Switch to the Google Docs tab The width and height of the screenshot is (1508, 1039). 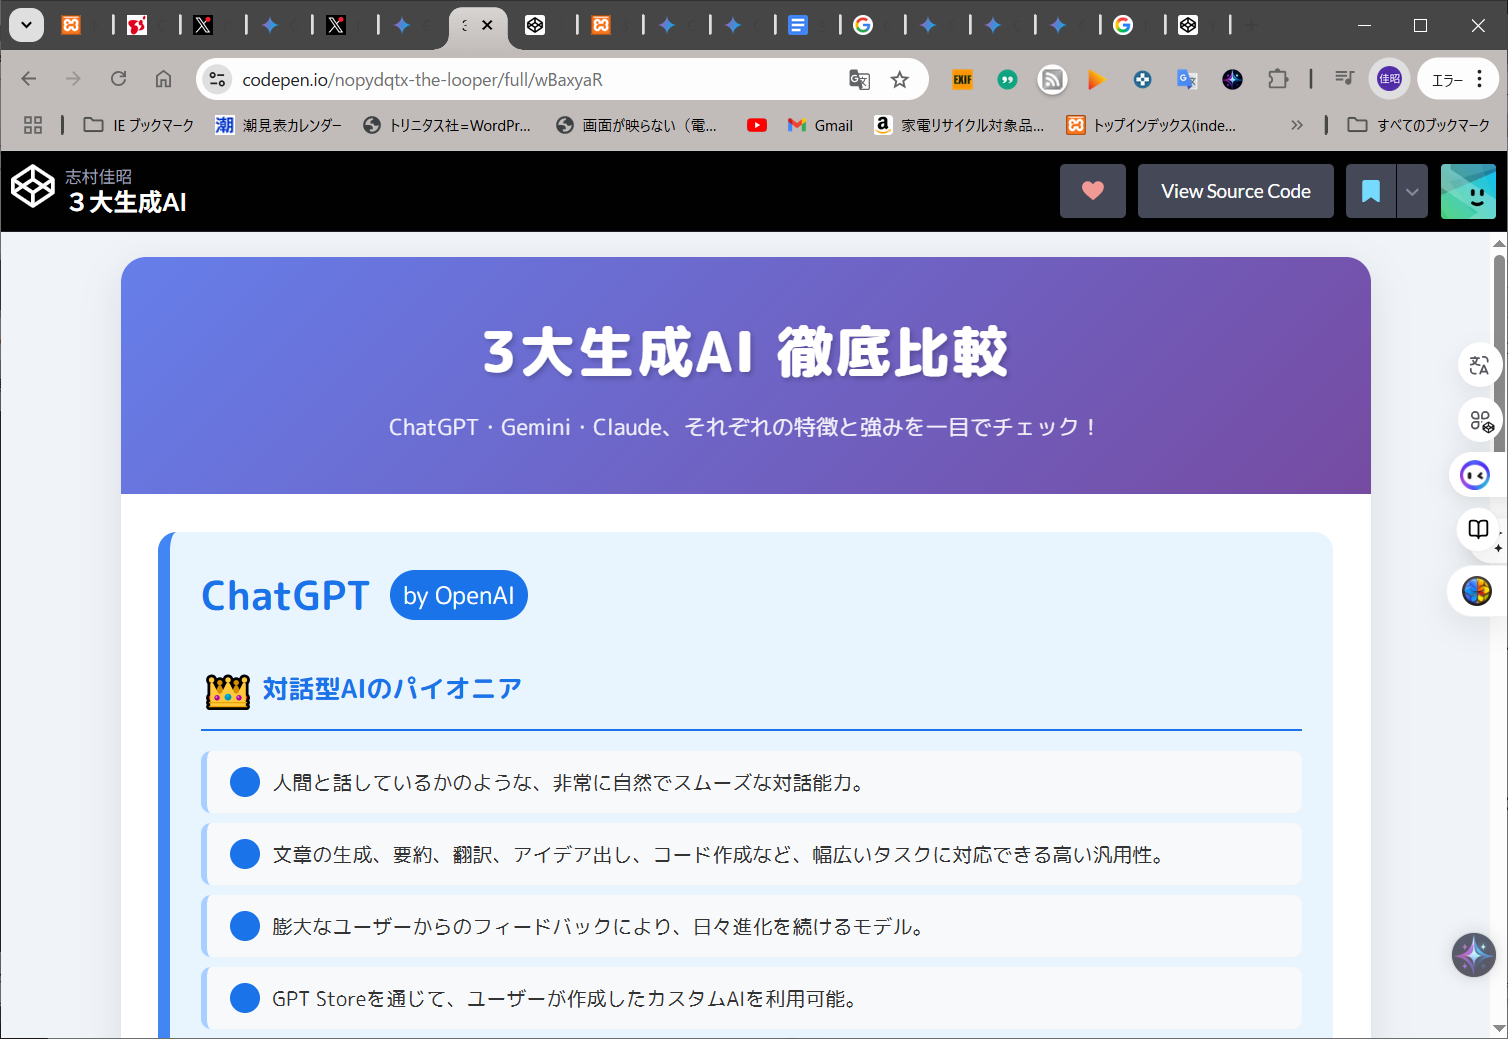797,25
